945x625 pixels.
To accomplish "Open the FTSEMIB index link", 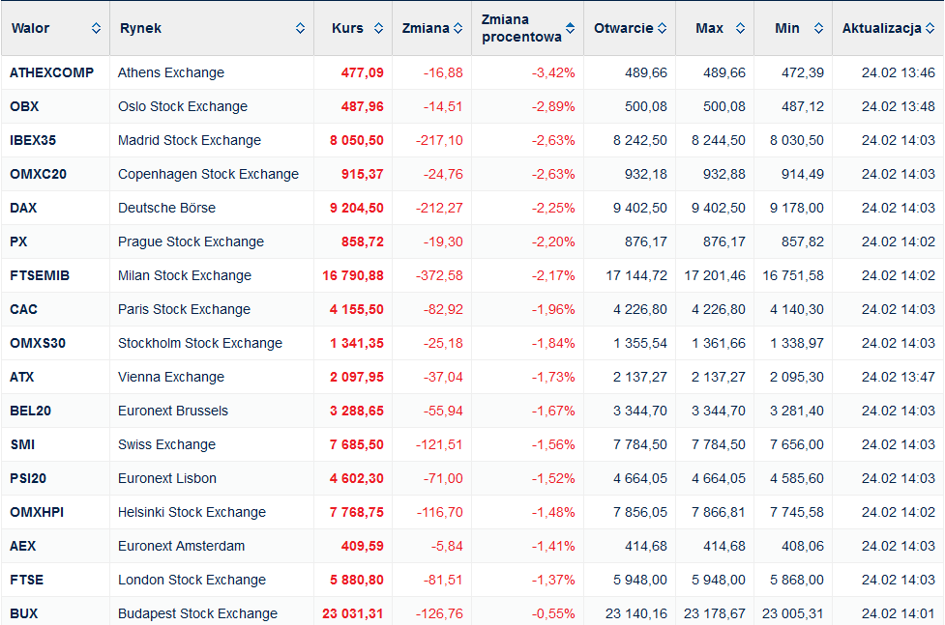I will pos(40,275).
